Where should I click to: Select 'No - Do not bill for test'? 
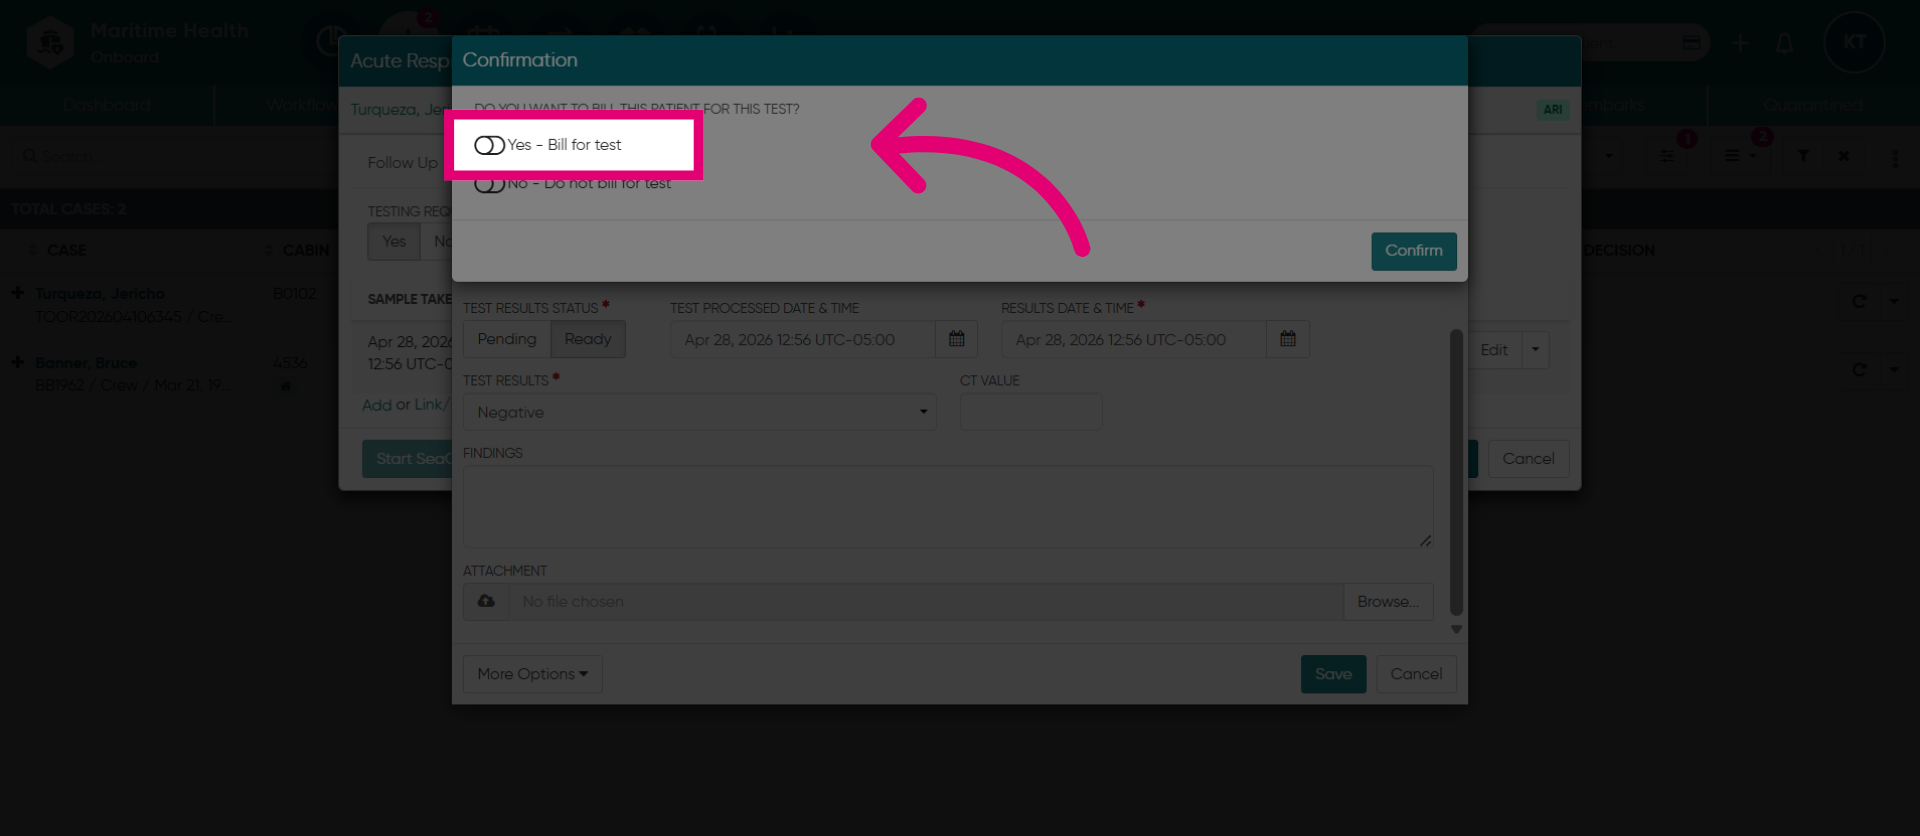pyautogui.click(x=572, y=184)
